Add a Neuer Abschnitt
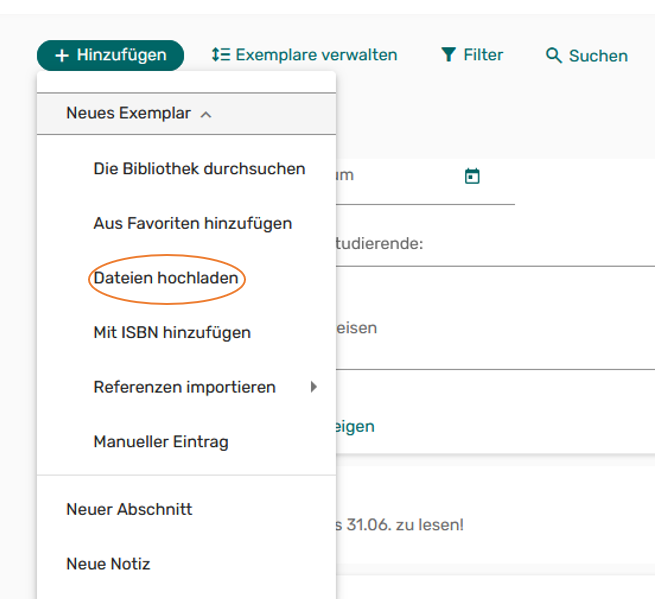The width and height of the screenshot is (655, 599). tap(129, 510)
